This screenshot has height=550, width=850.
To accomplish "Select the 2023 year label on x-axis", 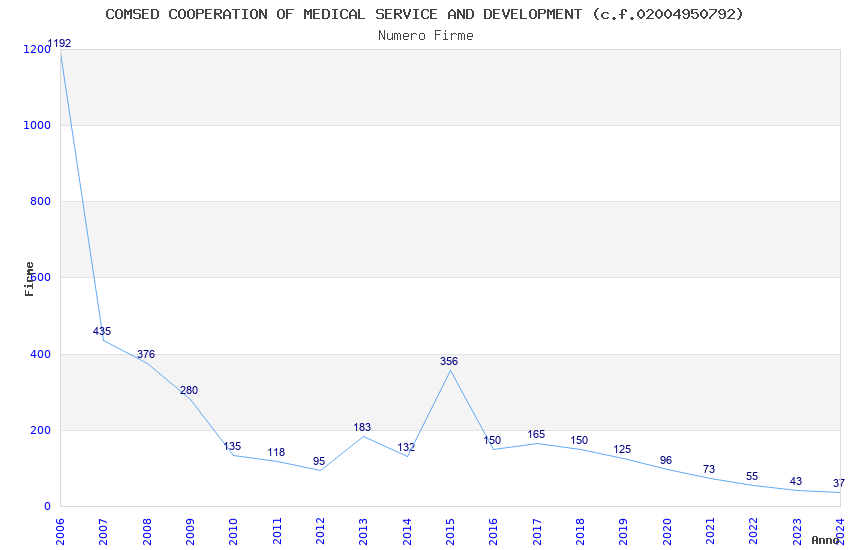I will click(x=796, y=530).
